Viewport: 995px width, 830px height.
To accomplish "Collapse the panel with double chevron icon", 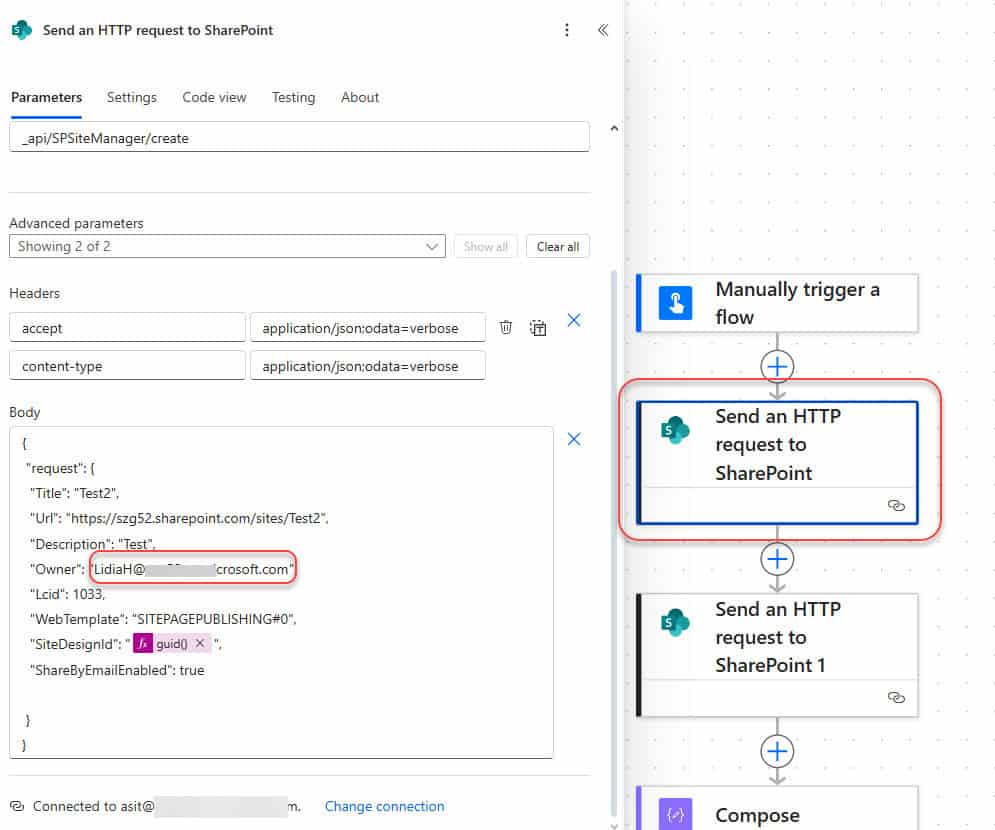I will tap(602, 30).
